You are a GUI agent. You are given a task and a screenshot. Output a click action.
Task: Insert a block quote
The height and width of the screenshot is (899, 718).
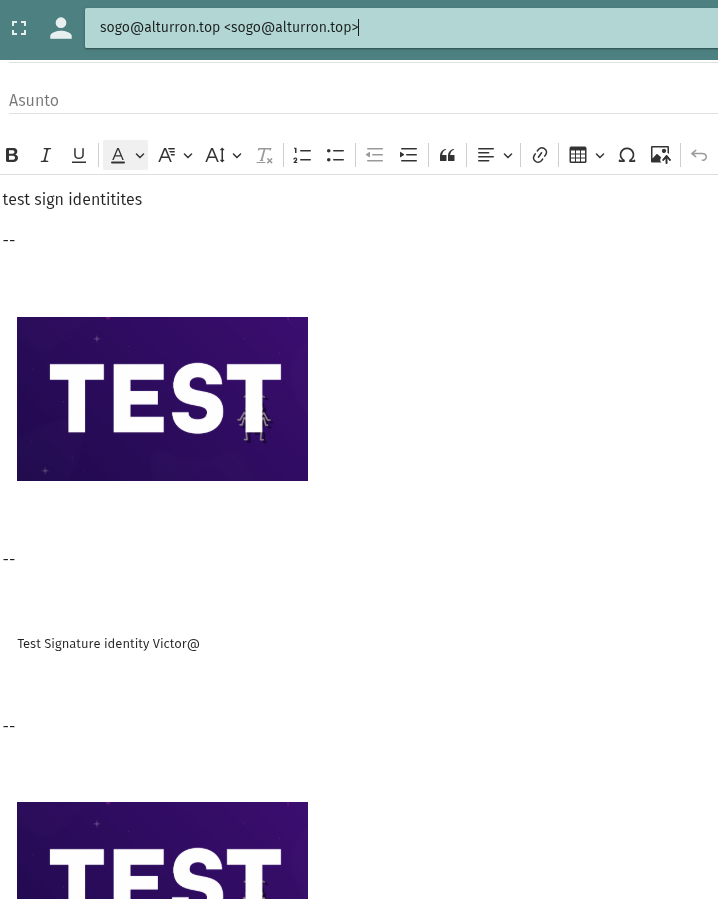click(x=447, y=155)
